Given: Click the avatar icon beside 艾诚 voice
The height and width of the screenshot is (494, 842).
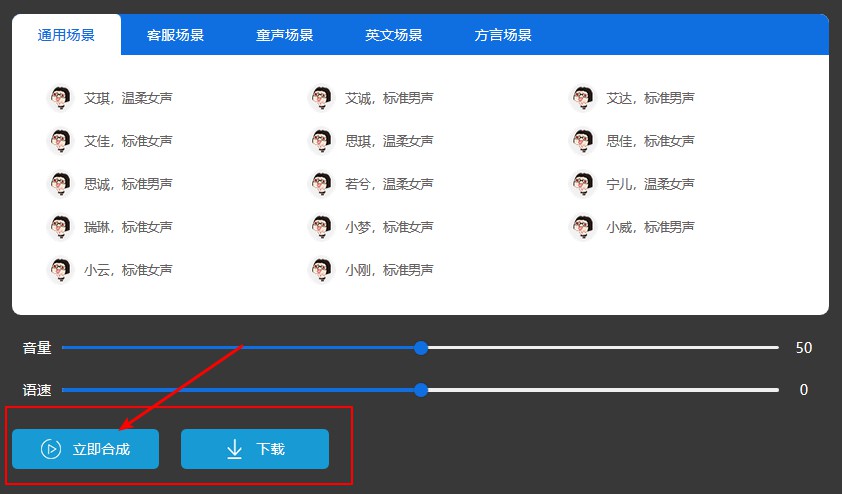Looking at the screenshot, I should pyautogui.click(x=322, y=98).
